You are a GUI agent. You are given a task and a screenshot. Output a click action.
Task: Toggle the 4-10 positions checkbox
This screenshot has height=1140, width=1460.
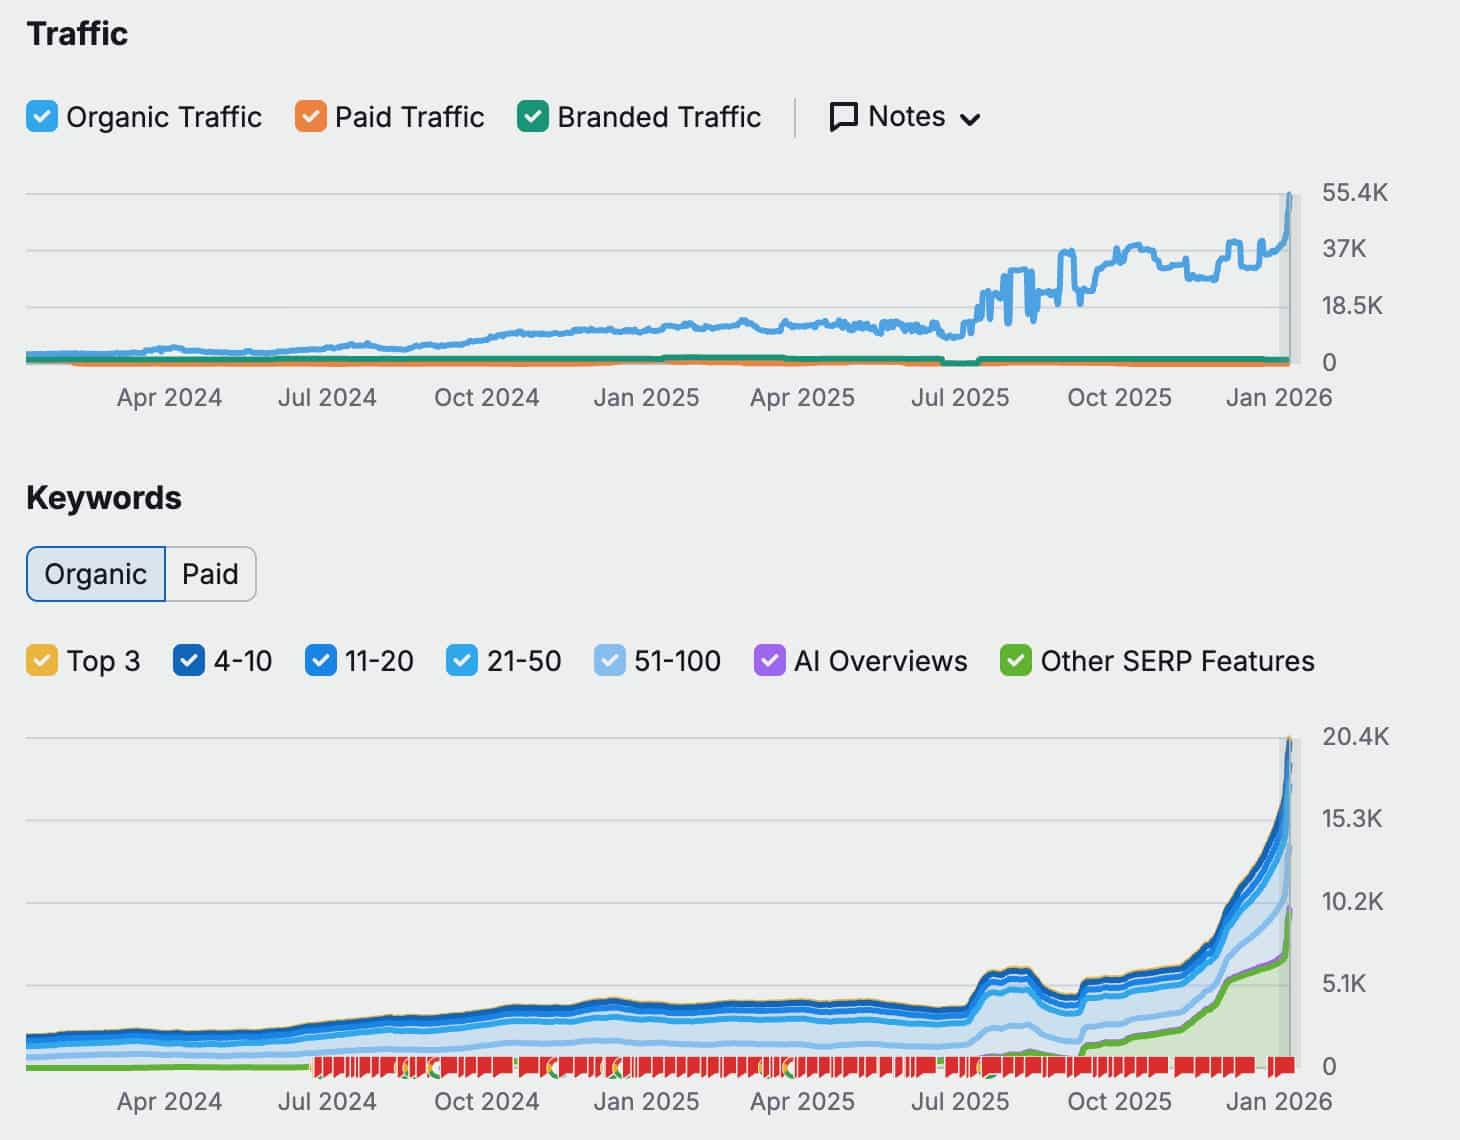(189, 661)
